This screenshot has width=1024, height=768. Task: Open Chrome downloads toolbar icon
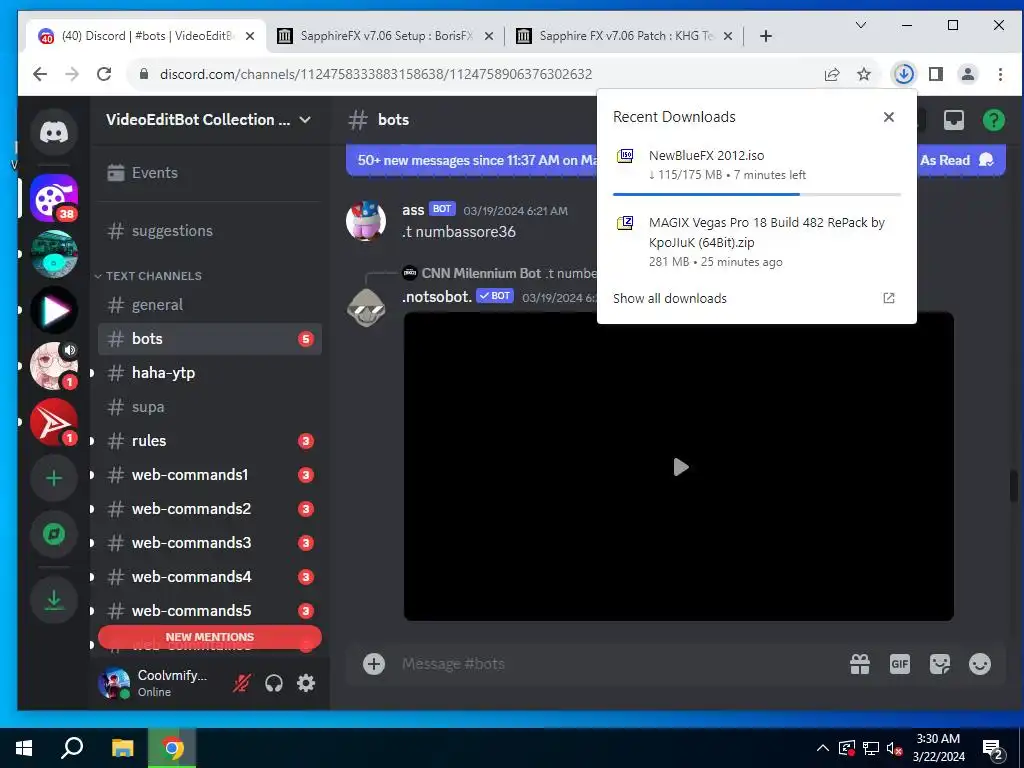tap(904, 74)
